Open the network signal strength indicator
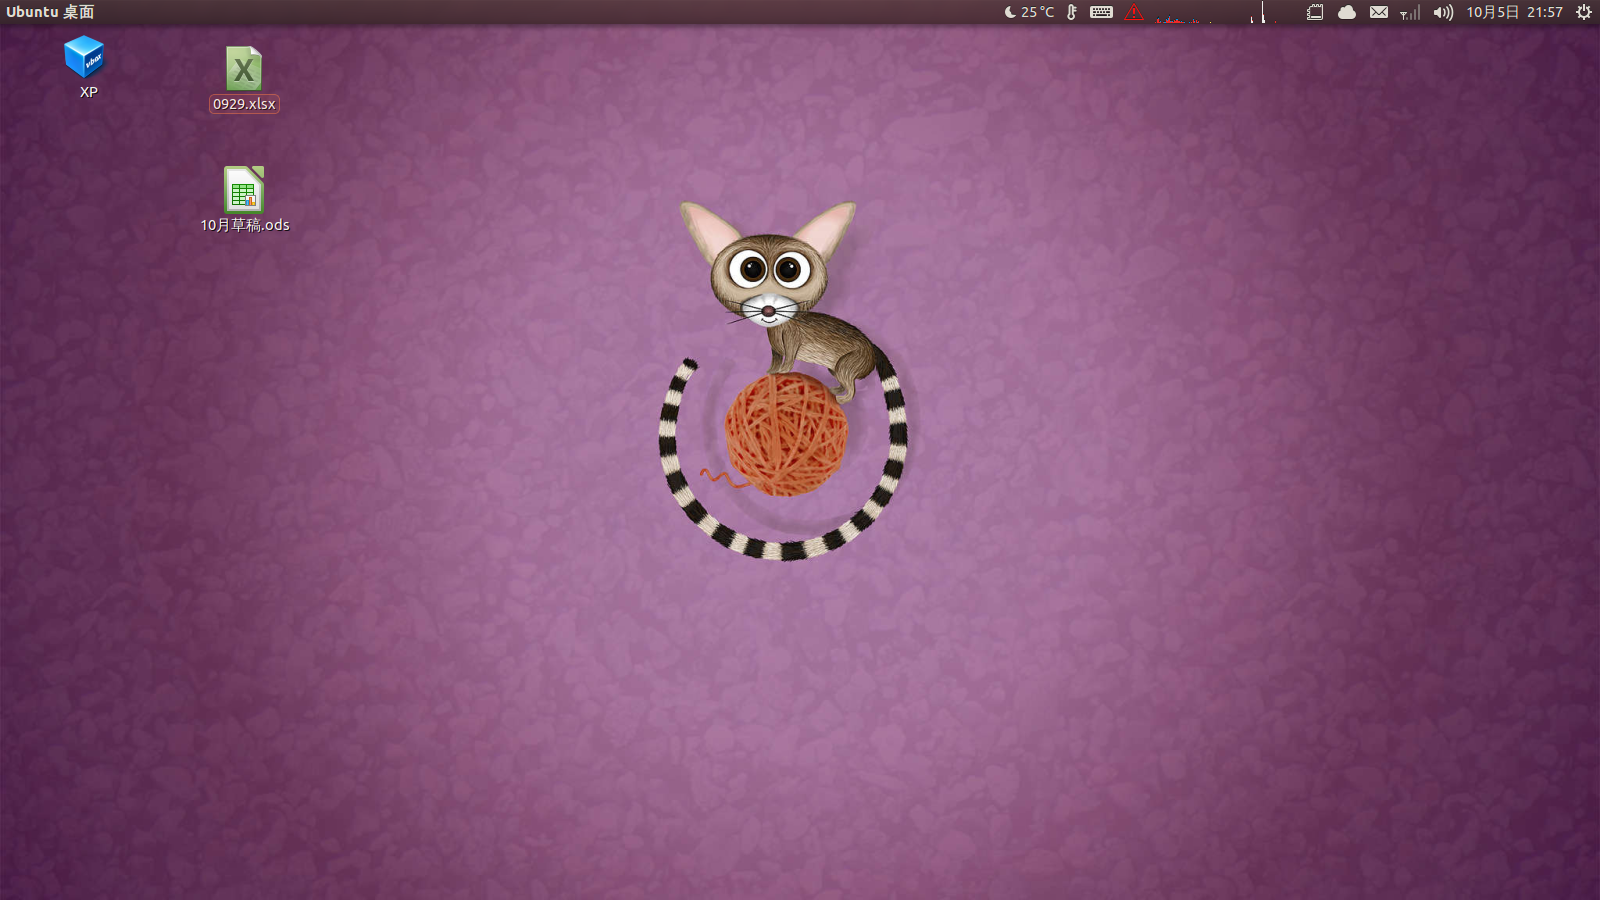Image resolution: width=1600 pixels, height=900 pixels. coord(1410,12)
